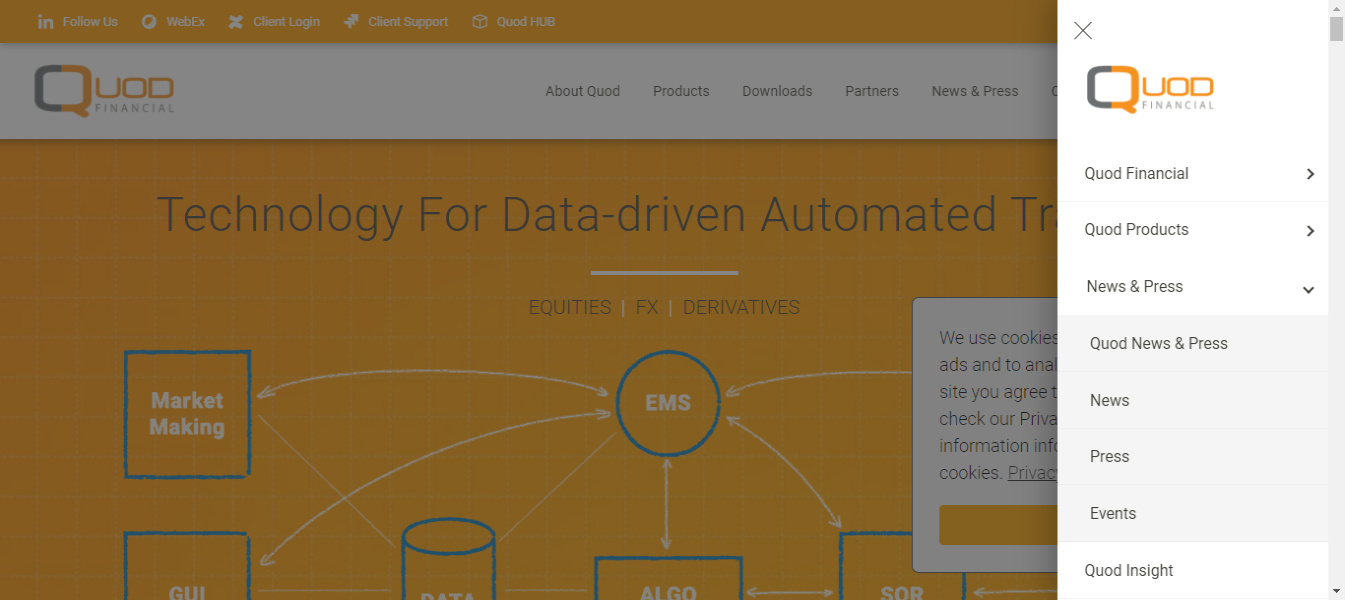Click the Quod HUB cube icon
The height and width of the screenshot is (600, 1345).
(480, 21)
